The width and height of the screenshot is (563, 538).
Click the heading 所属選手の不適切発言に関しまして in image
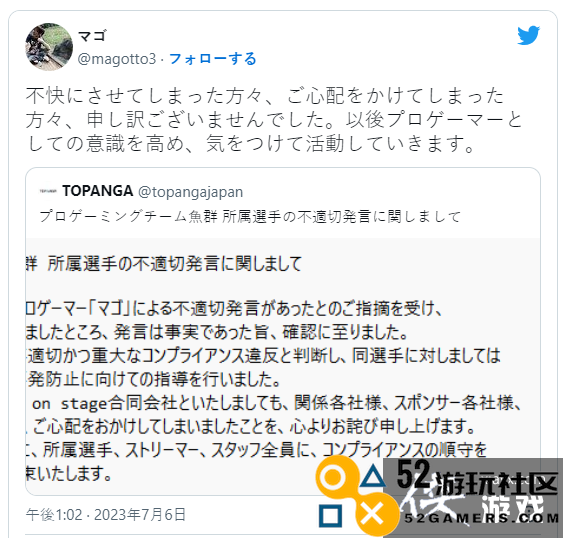tap(175, 264)
